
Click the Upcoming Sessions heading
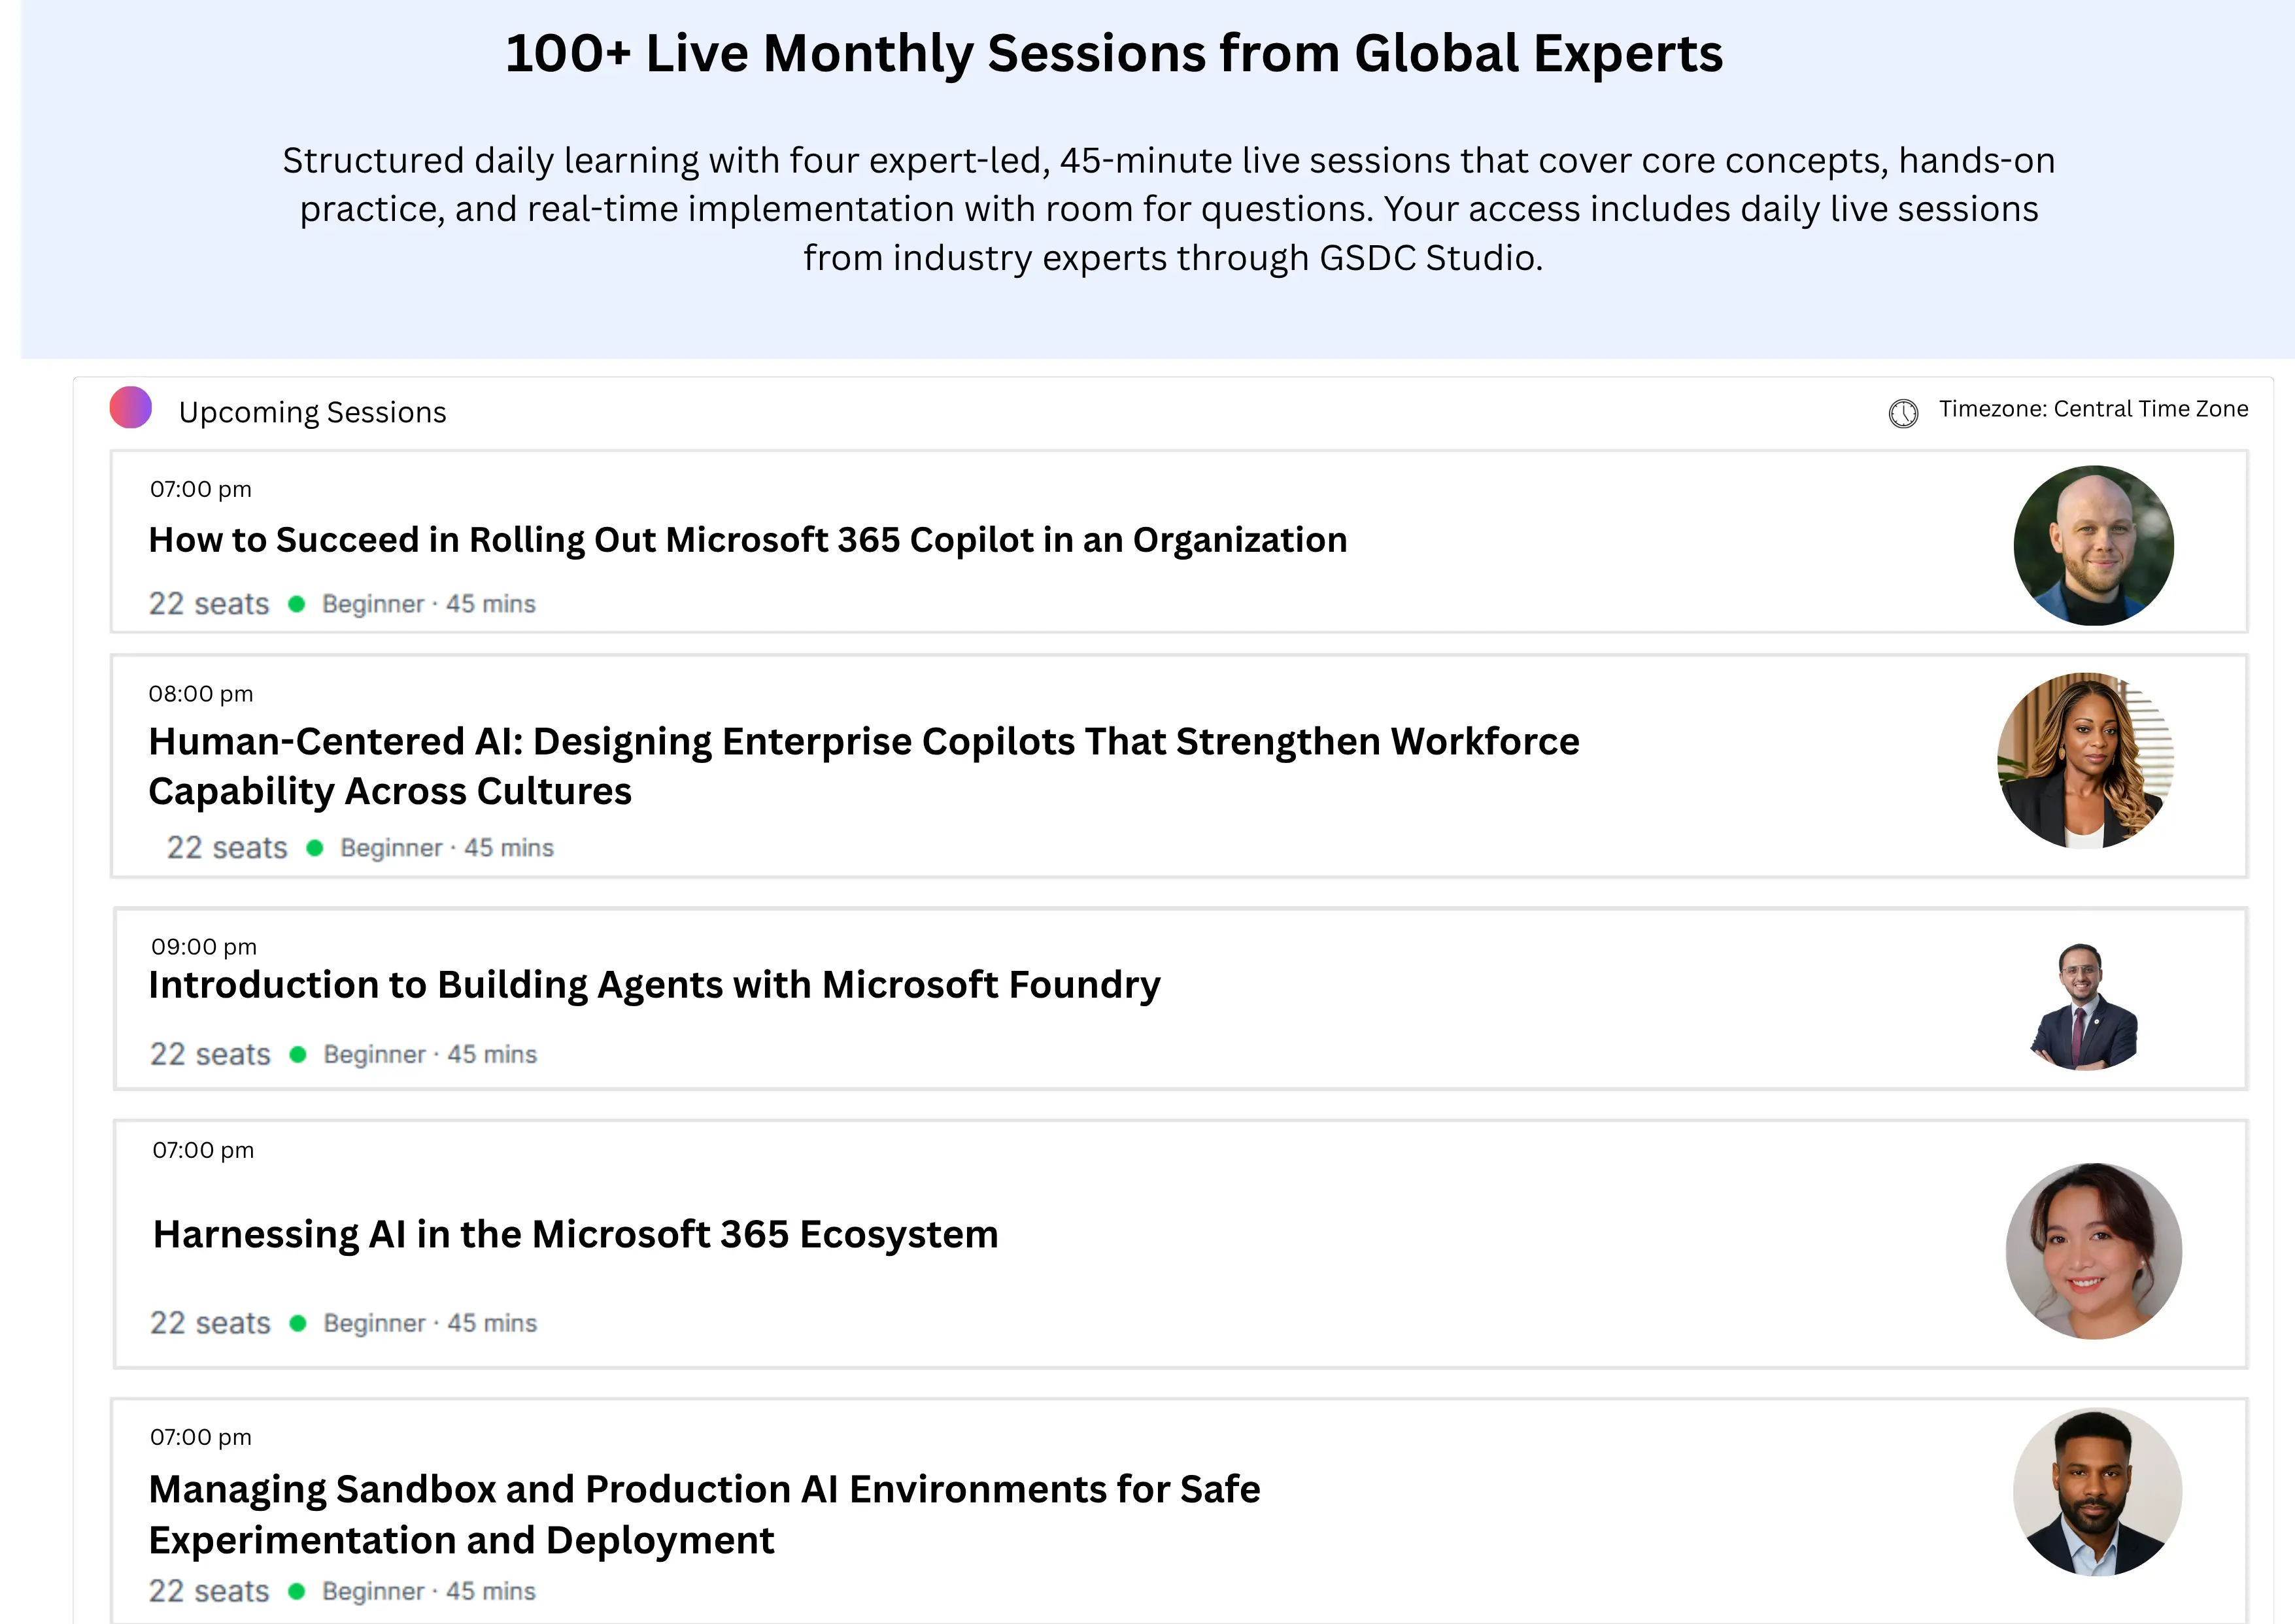[312, 412]
